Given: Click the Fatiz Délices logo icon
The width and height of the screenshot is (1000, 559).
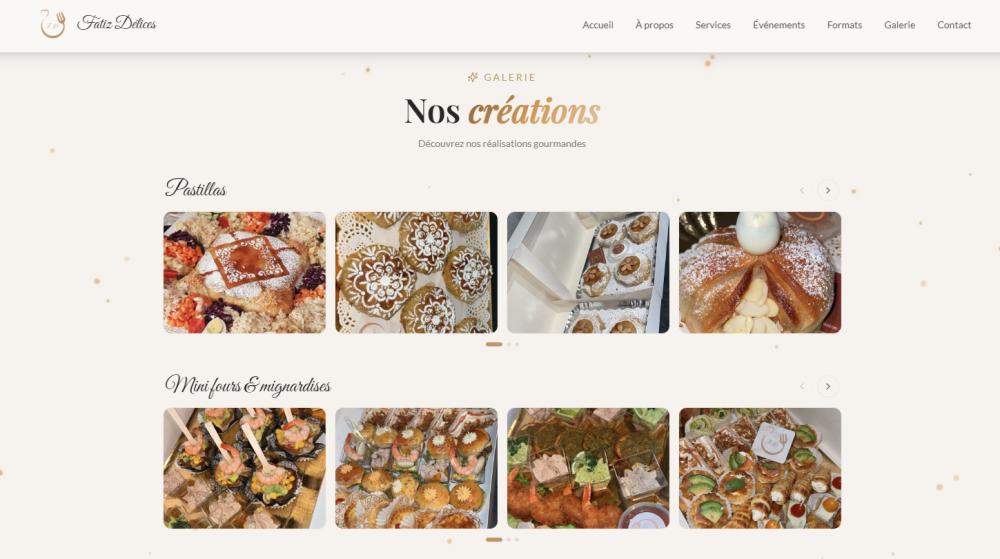Looking at the screenshot, I should pos(53,24).
